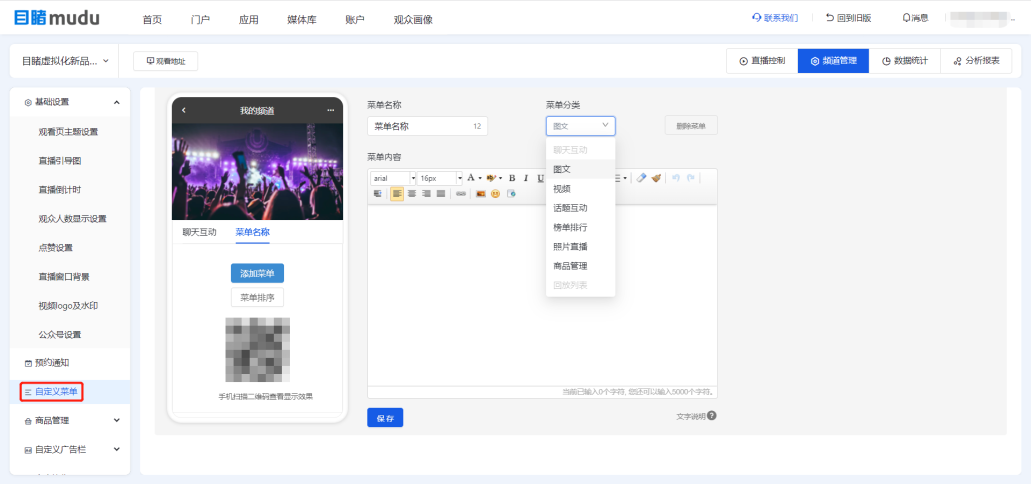The image size is (1031, 484).
Task: Toggle underline formatting in the editor
Action: (x=540, y=178)
